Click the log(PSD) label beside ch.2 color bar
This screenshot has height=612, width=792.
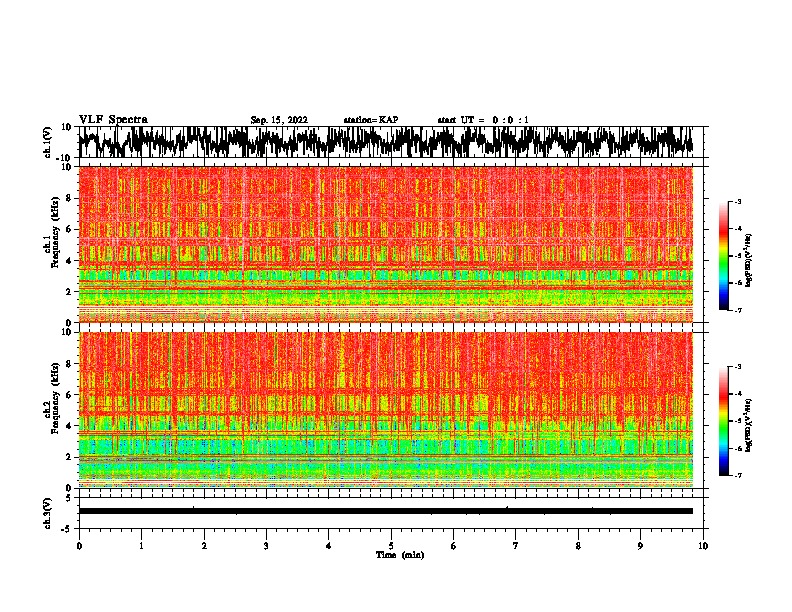point(750,425)
